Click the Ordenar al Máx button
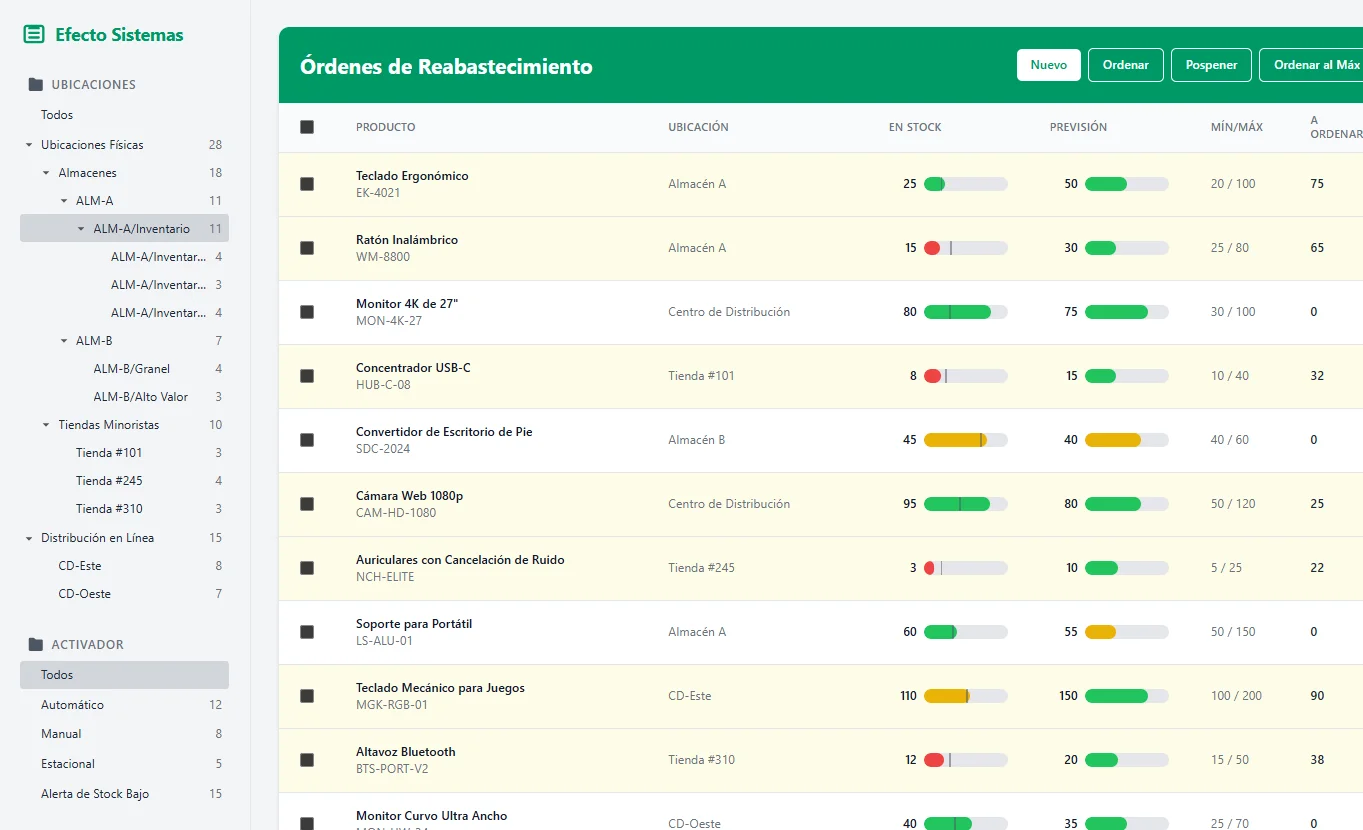 (x=1316, y=64)
